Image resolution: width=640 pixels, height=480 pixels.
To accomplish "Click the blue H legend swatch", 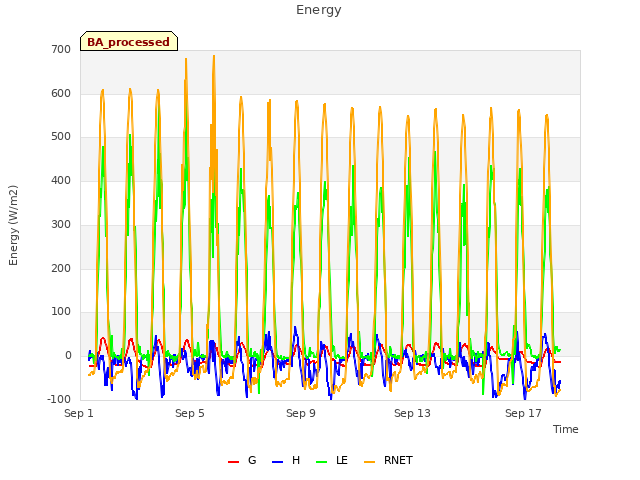I will (x=278, y=462).
